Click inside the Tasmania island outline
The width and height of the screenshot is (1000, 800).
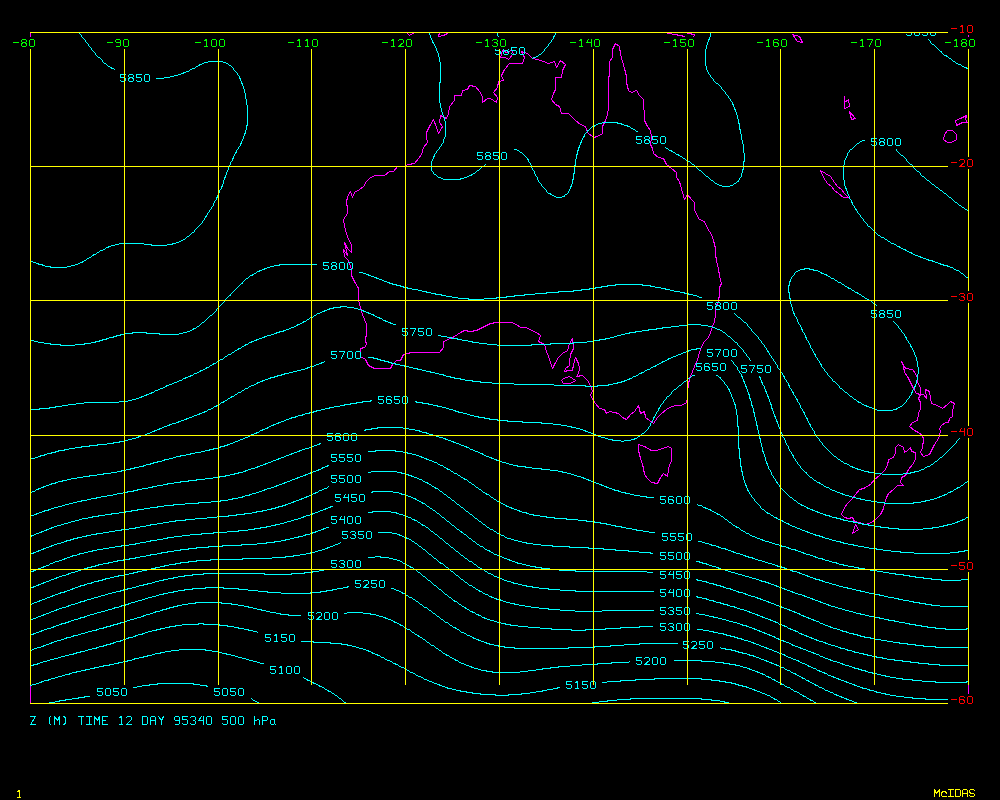tap(656, 463)
